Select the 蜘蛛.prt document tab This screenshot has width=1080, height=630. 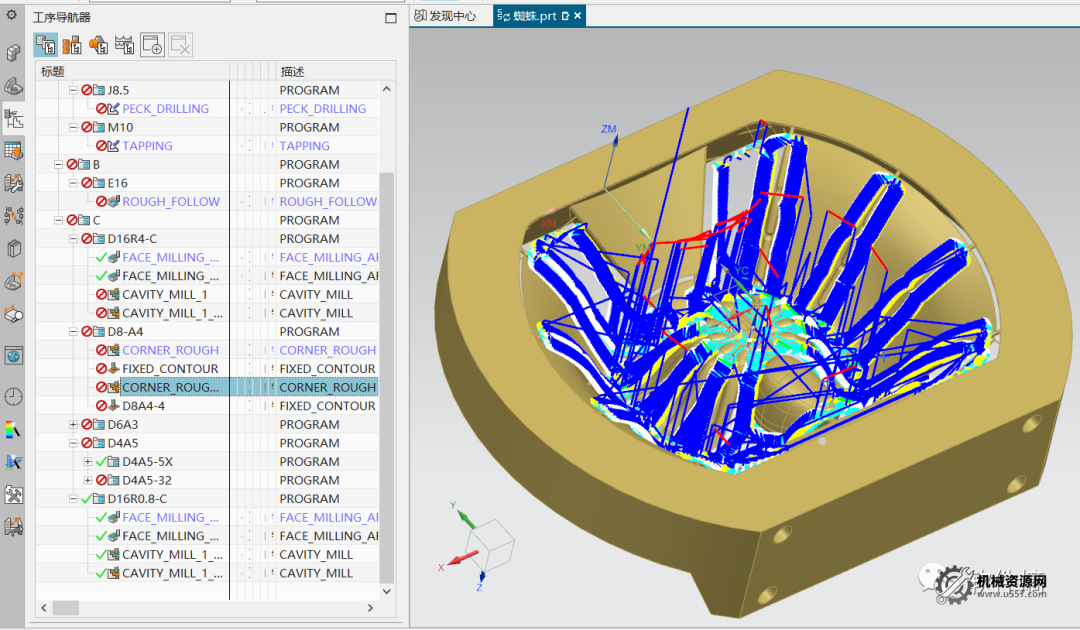pyautogui.click(x=534, y=16)
